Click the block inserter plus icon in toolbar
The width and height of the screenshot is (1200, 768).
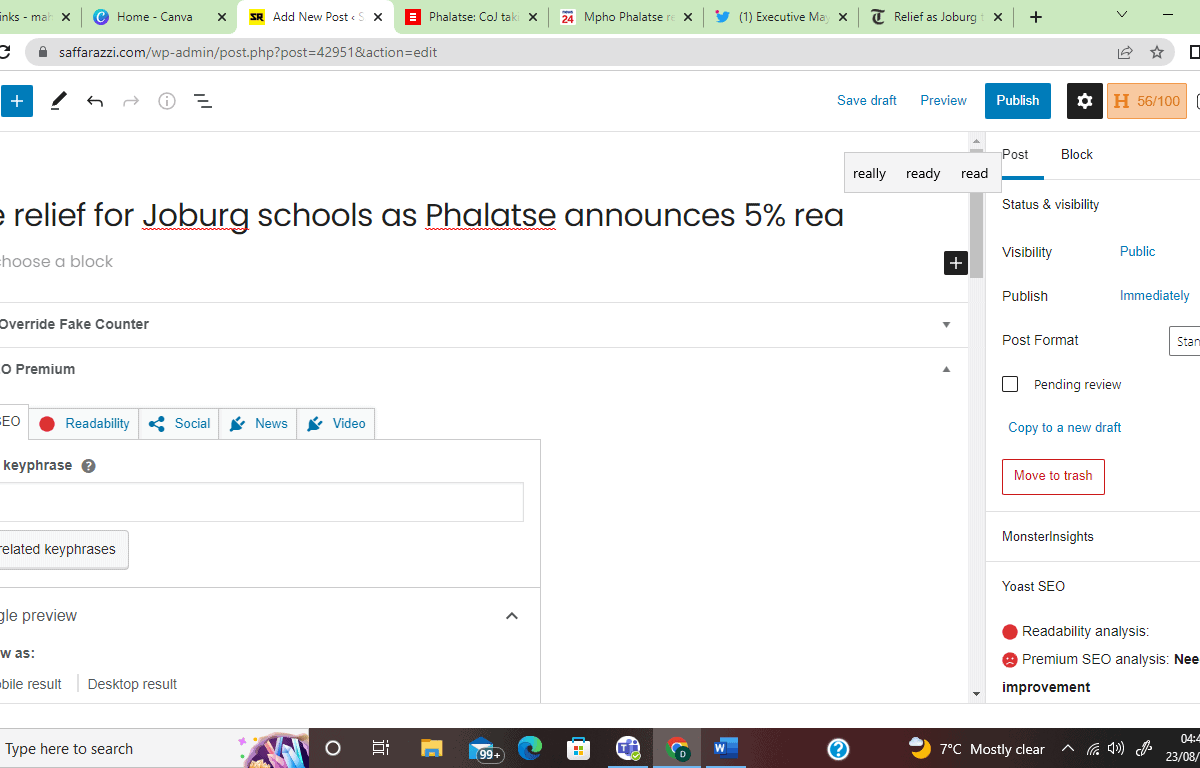click(x=16, y=101)
